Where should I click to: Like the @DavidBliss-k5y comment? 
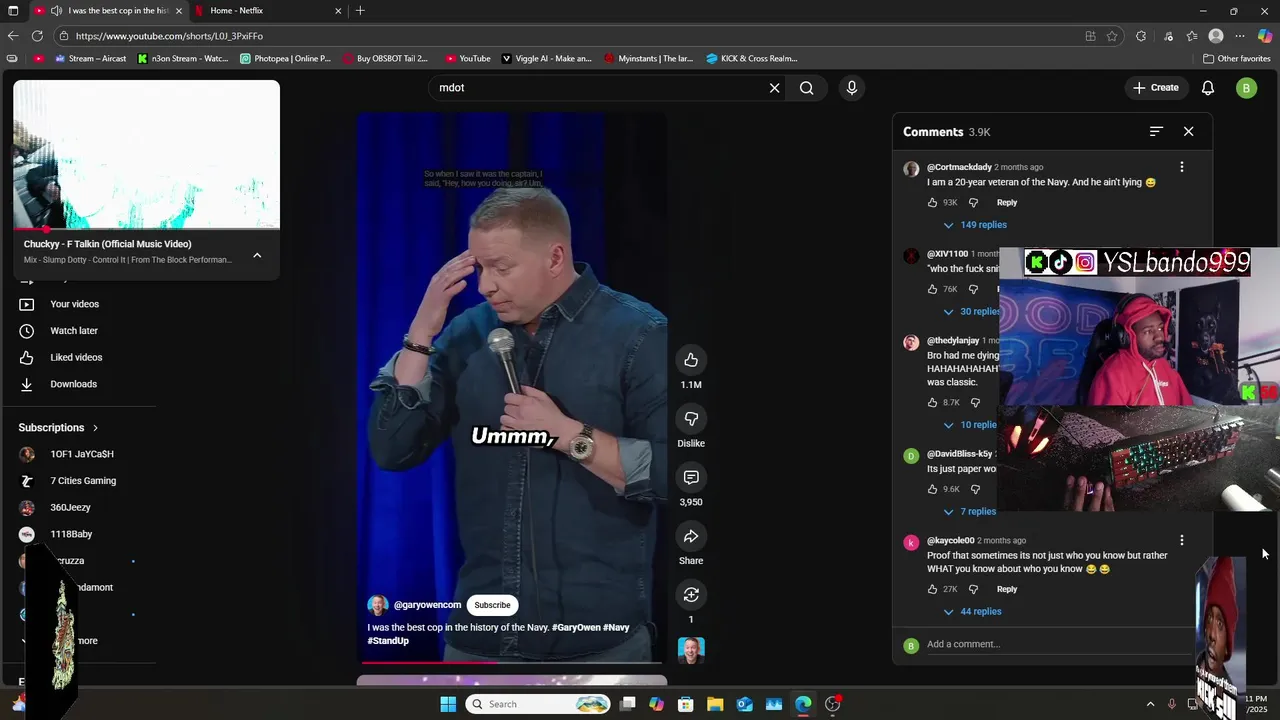[x=933, y=490]
